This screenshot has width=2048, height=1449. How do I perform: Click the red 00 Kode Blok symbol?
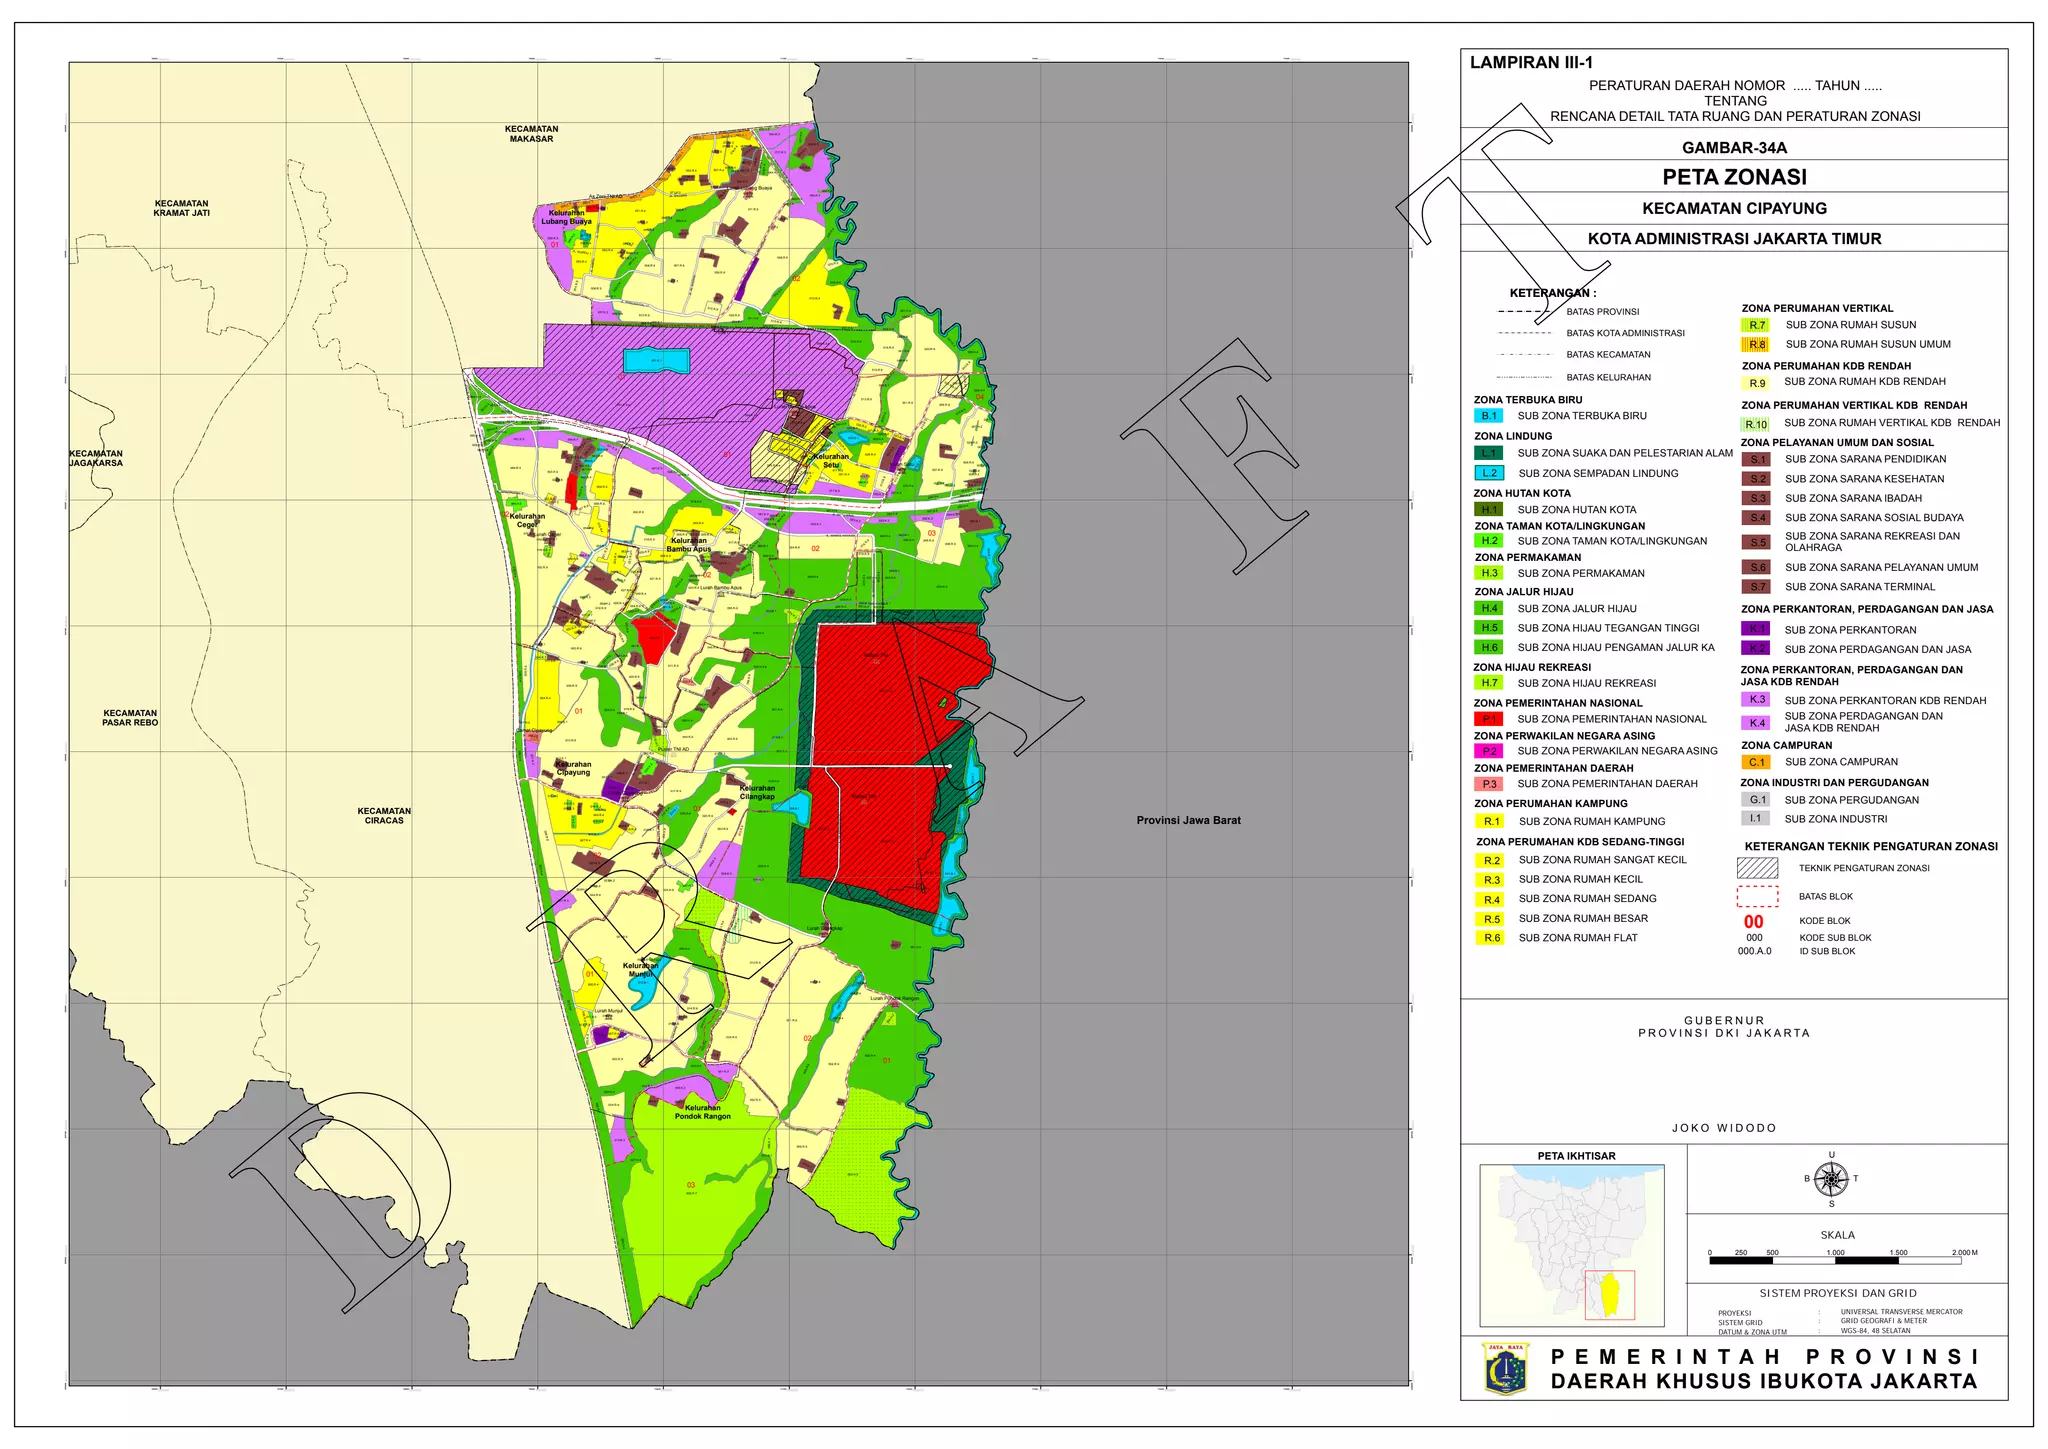click(1754, 922)
